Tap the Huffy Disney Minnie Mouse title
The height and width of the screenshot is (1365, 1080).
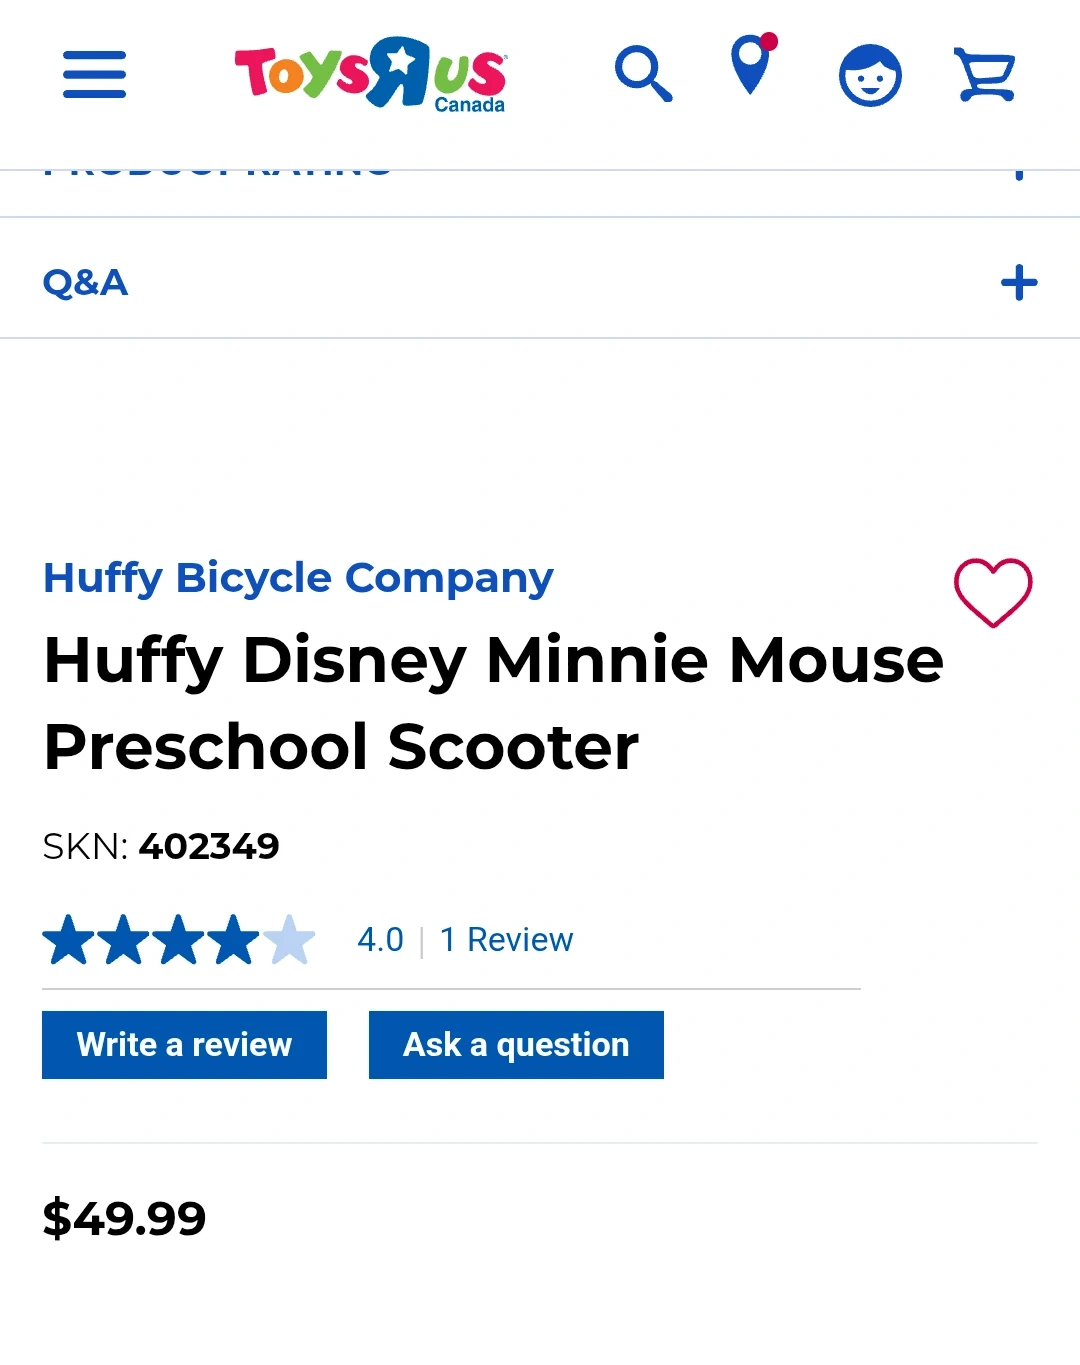(494, 703)
